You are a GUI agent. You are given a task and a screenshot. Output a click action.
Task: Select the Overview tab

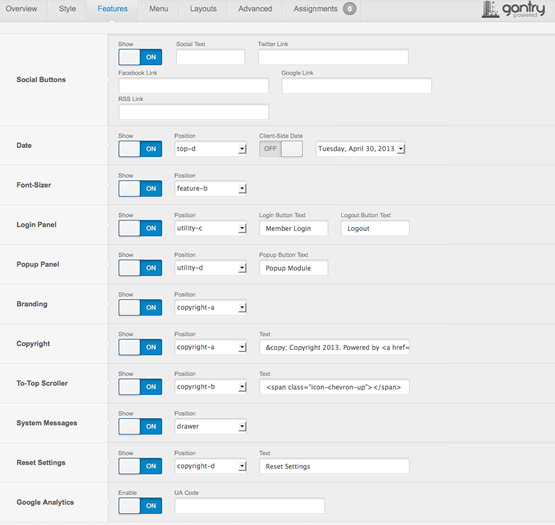[x=21, y=9]
